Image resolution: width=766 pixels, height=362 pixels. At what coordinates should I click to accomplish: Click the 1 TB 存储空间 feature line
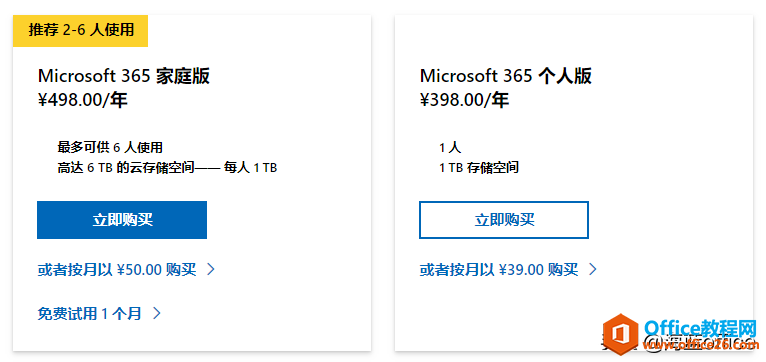click(x=479, y=168)
